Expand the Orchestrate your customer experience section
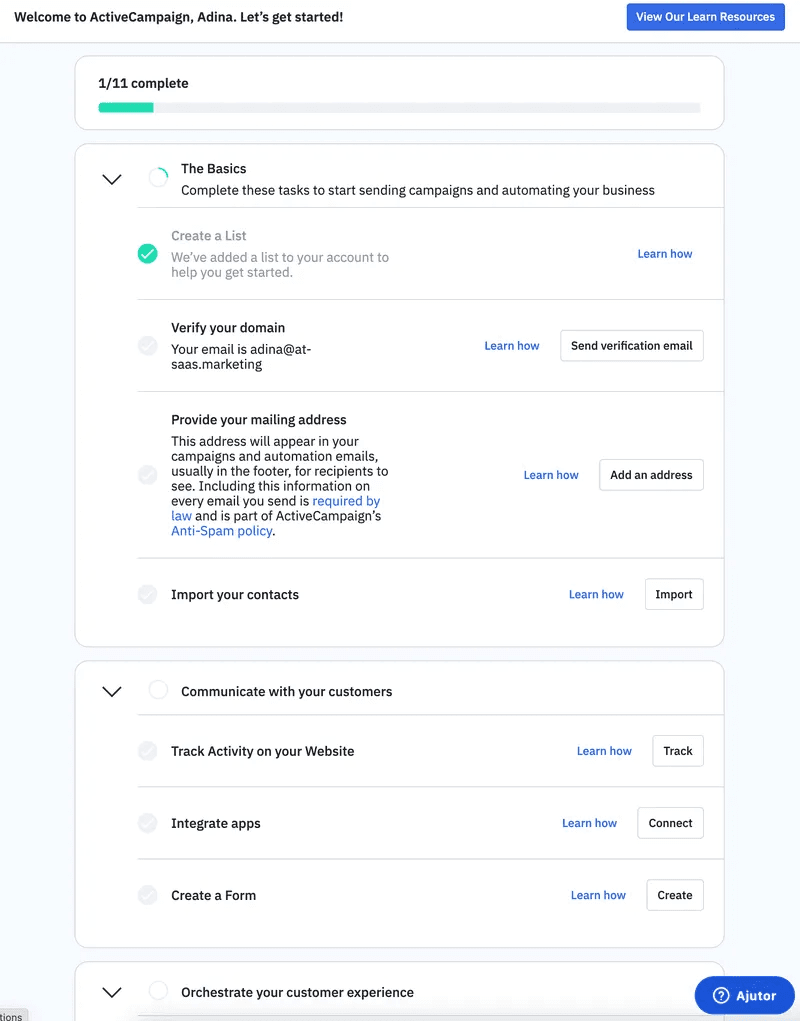The image size is (800, 1021). coord(111,991)
